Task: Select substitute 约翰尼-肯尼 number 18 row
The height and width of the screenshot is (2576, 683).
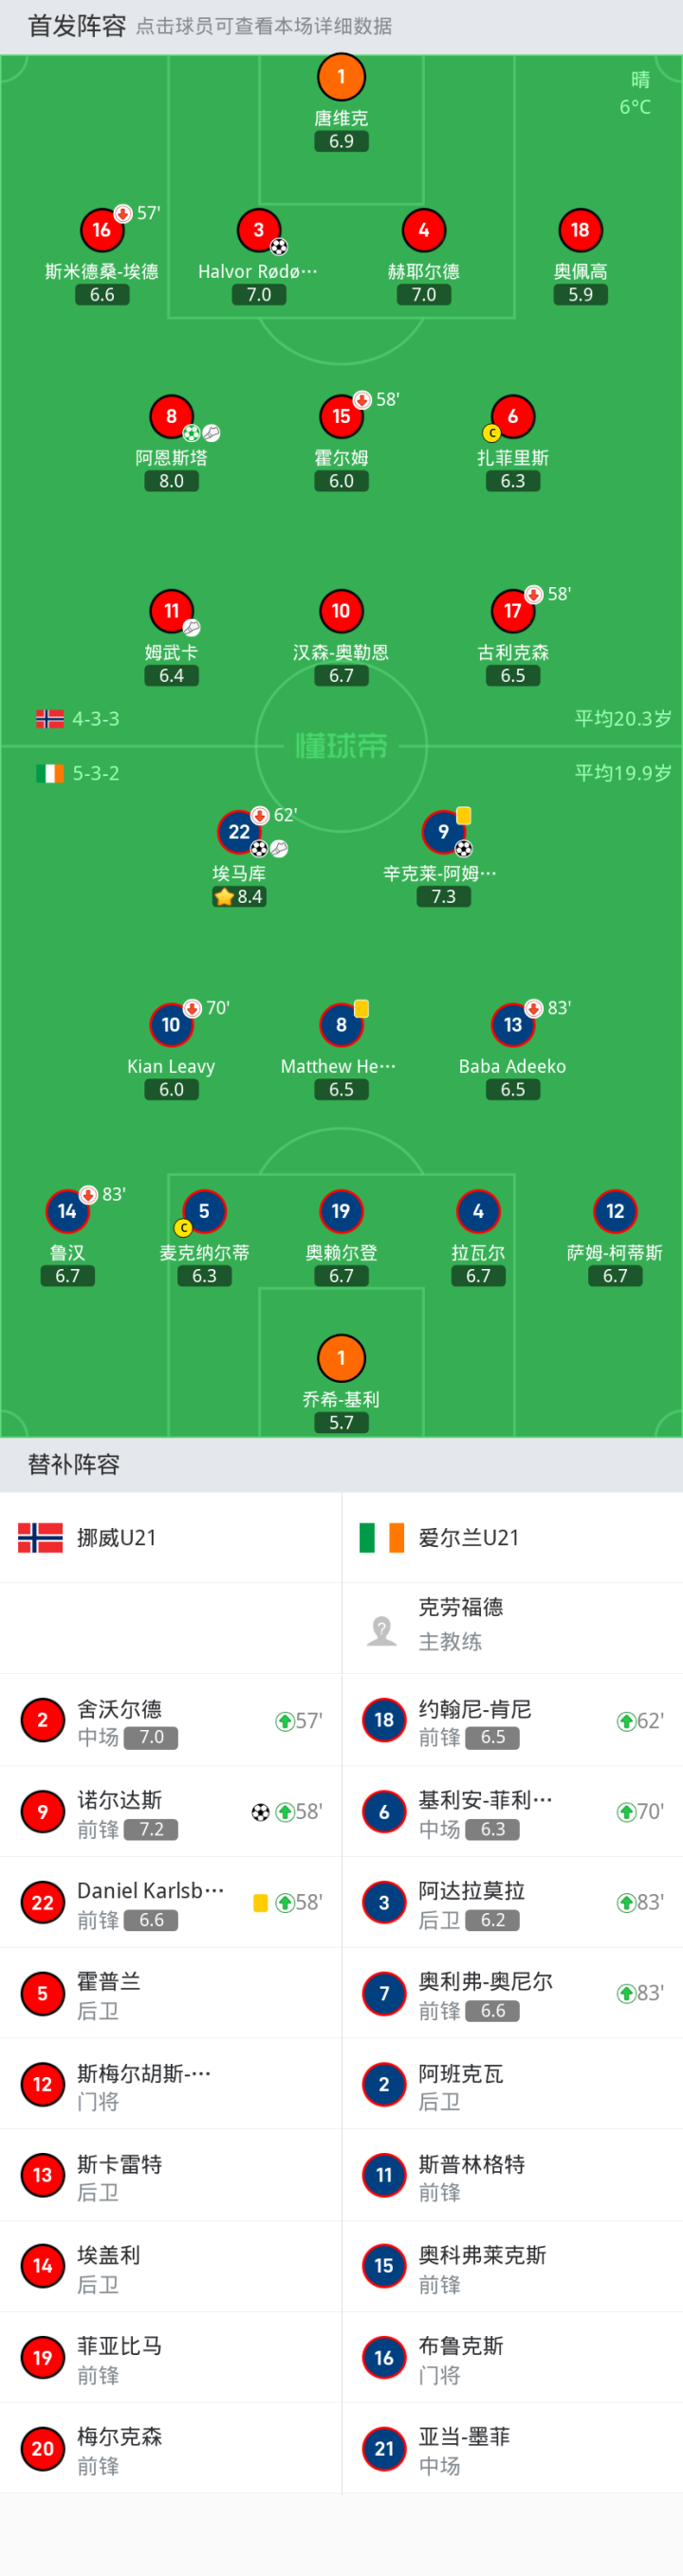Action: click(512, 1720)
